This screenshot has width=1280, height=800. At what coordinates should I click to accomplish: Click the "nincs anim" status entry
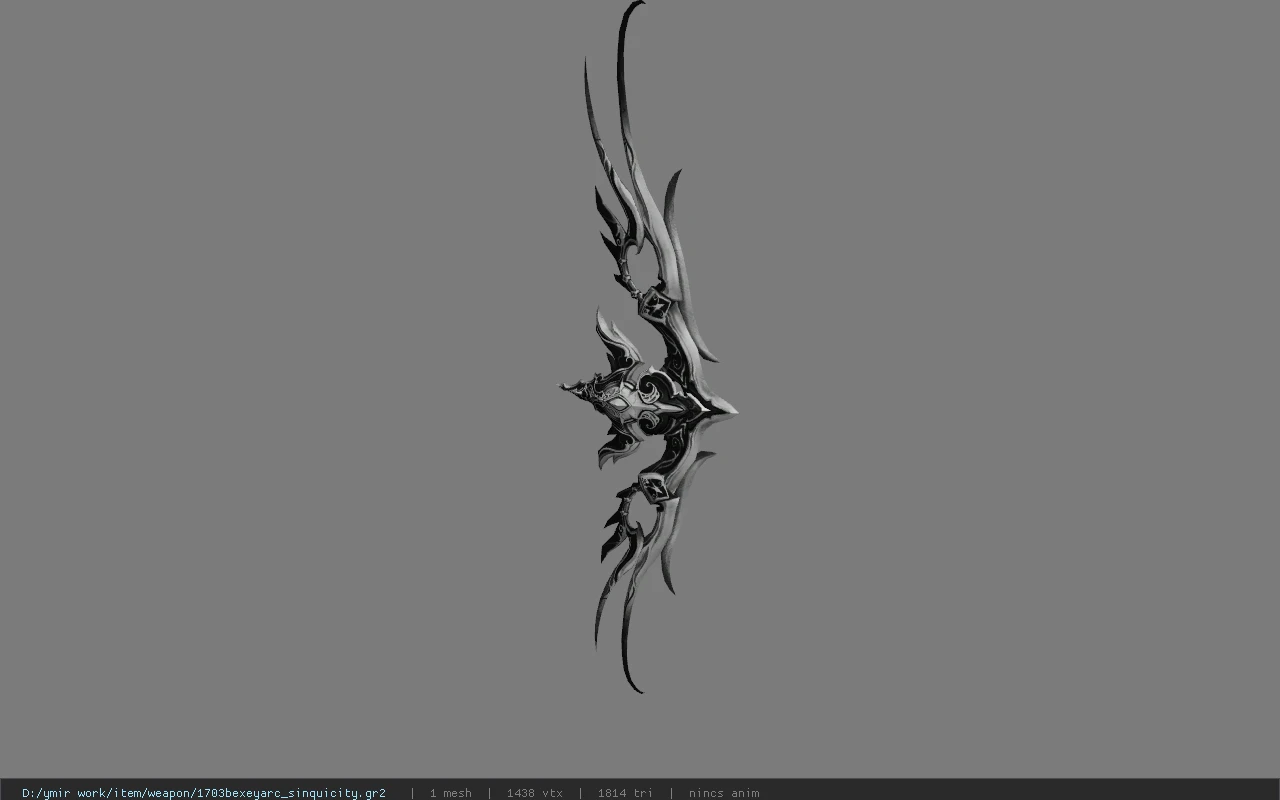724,793
